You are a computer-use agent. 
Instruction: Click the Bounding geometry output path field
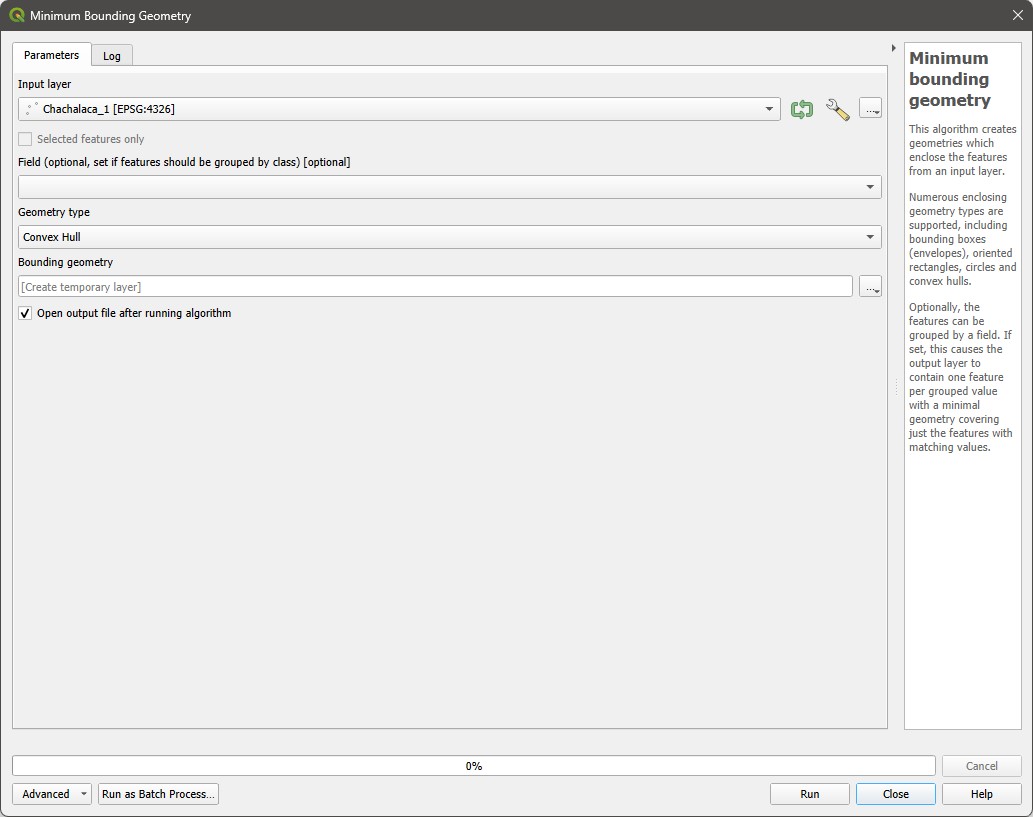tap(435, 287)
